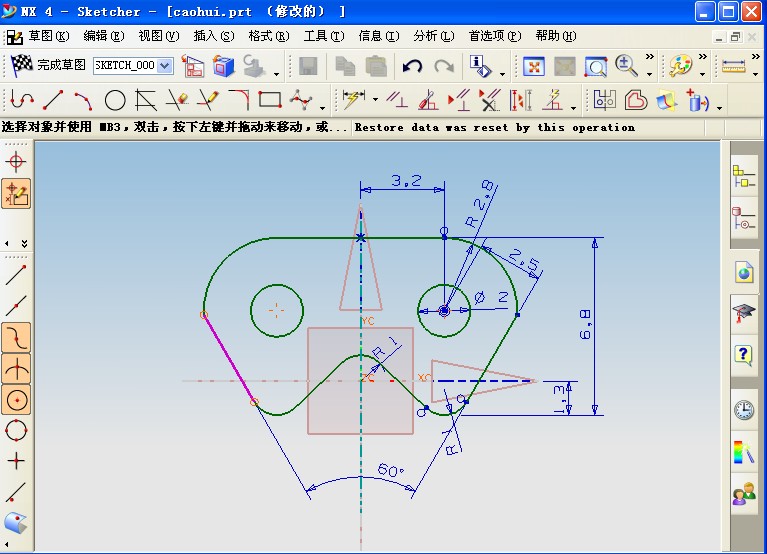
Task: Click the Measure ruler icon
Action: tap(734, 66)
